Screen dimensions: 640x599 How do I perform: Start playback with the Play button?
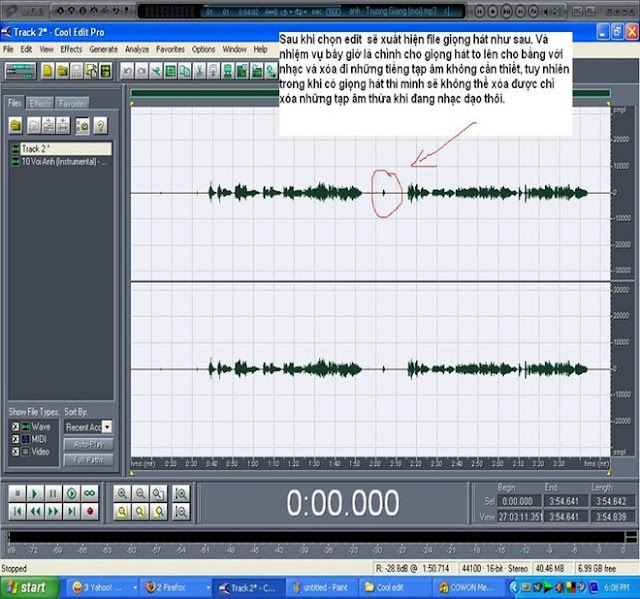36,494
